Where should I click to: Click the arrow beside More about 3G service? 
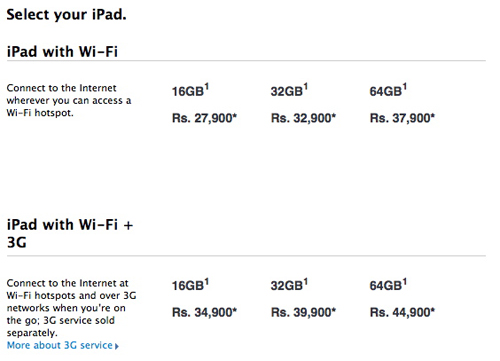pyautogui.click(x=117, y=346)
